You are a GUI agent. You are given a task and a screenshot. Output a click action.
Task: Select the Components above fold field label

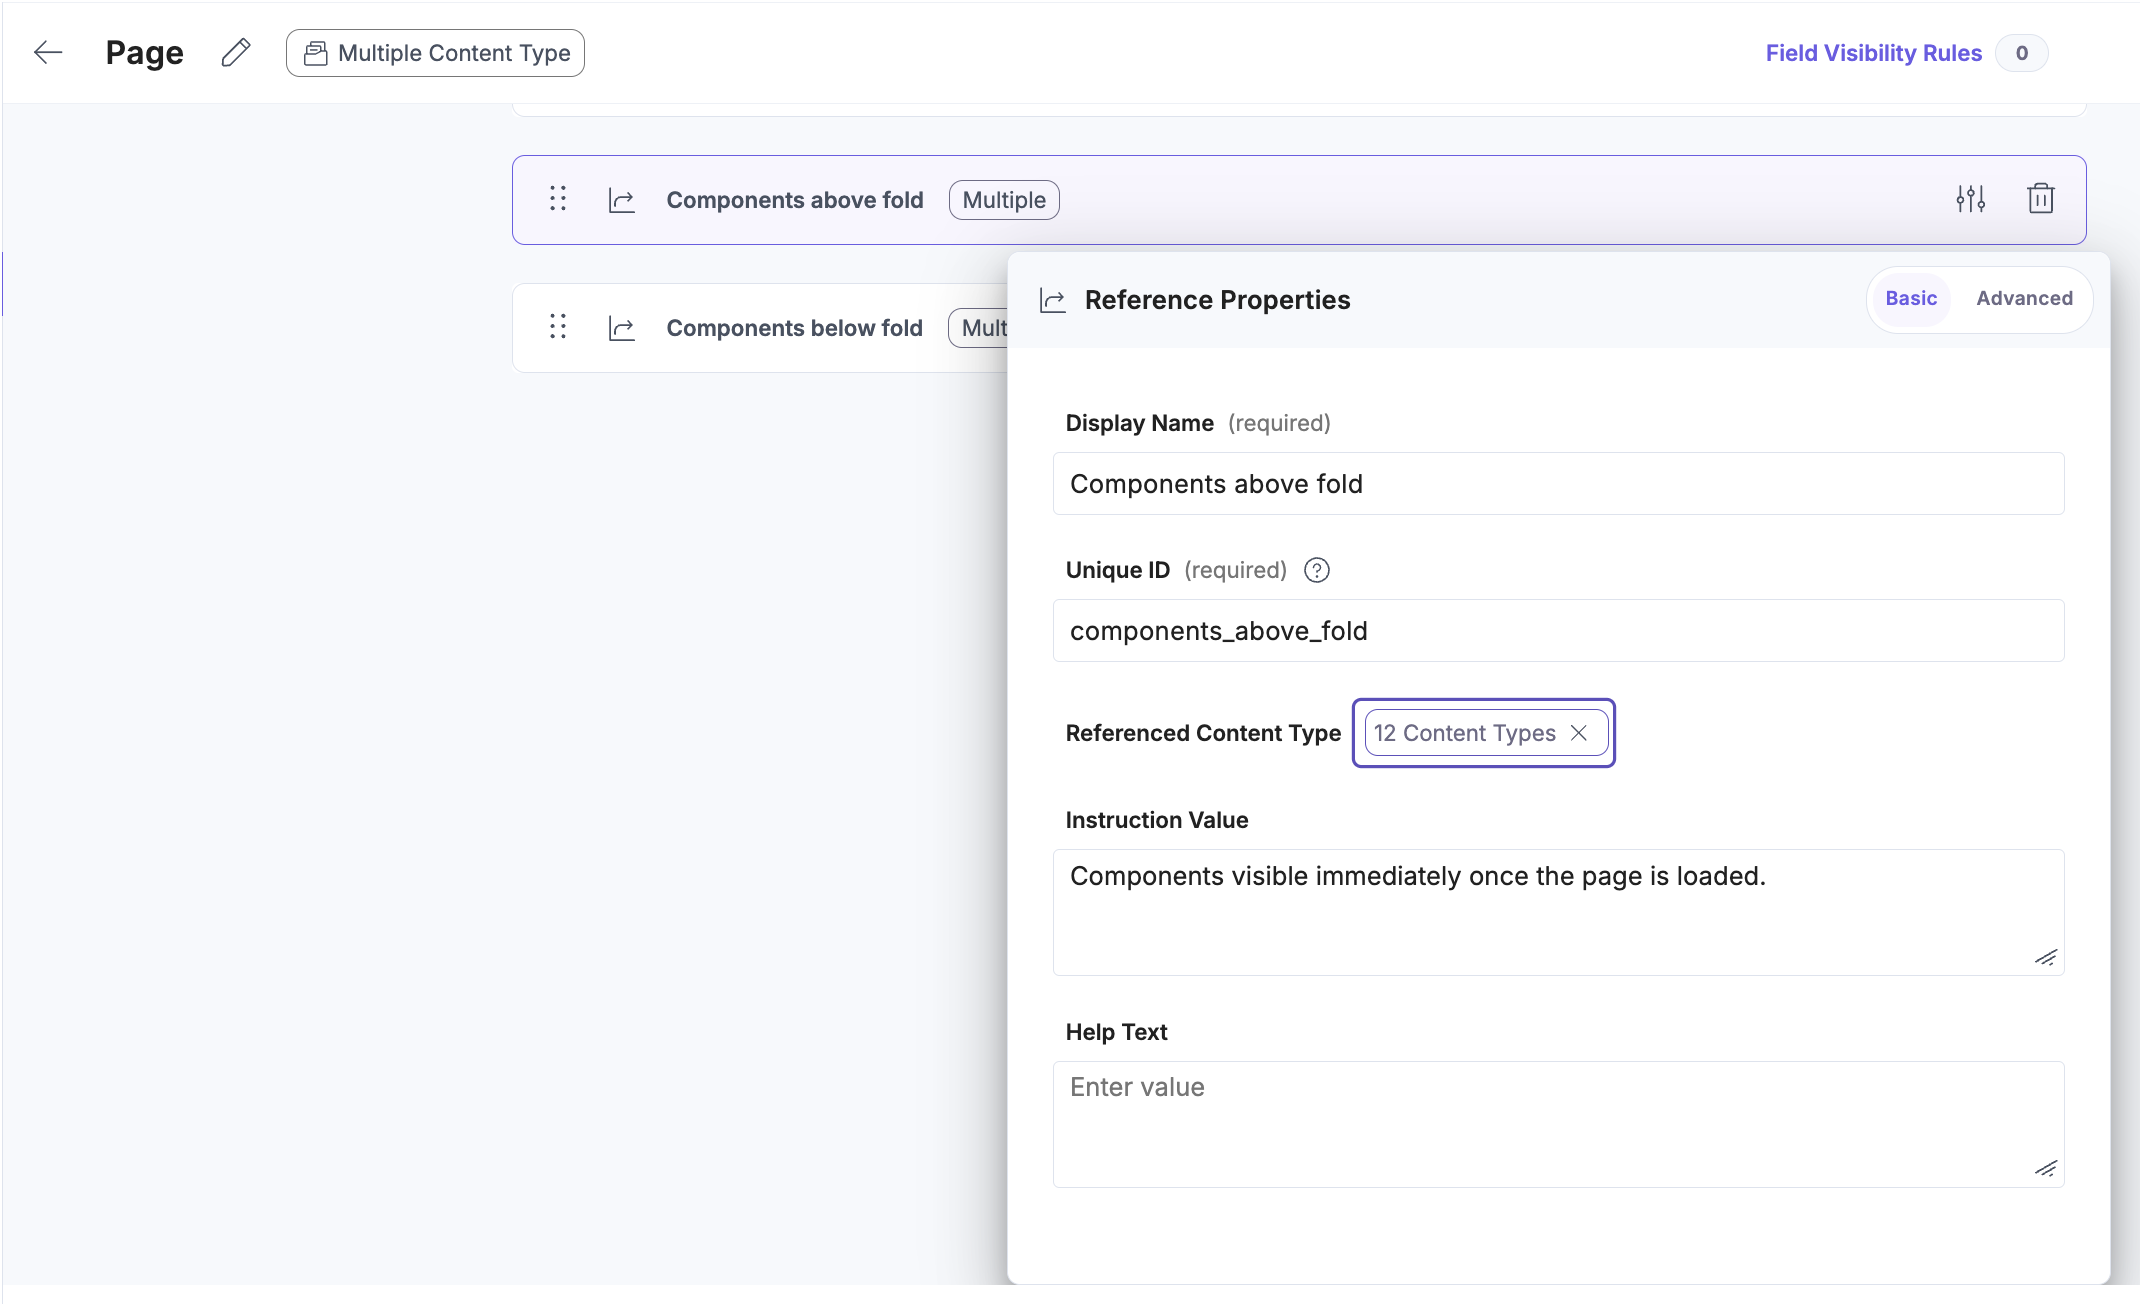click(795, 200)
